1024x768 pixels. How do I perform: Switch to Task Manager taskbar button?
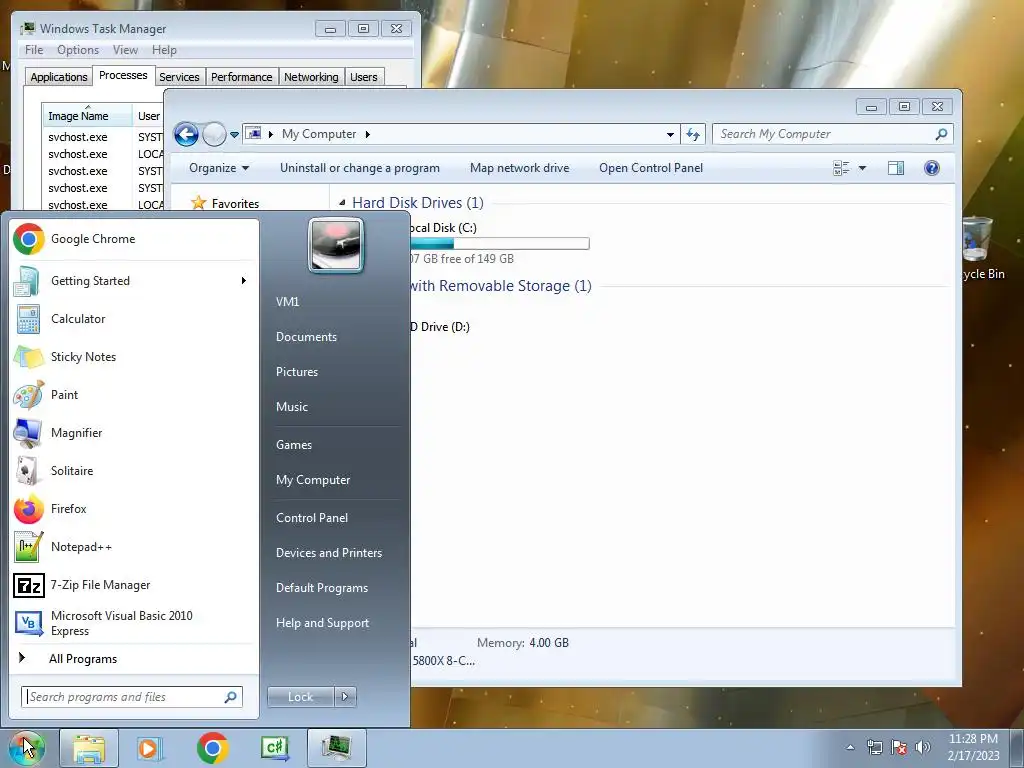tap(336, 748)
